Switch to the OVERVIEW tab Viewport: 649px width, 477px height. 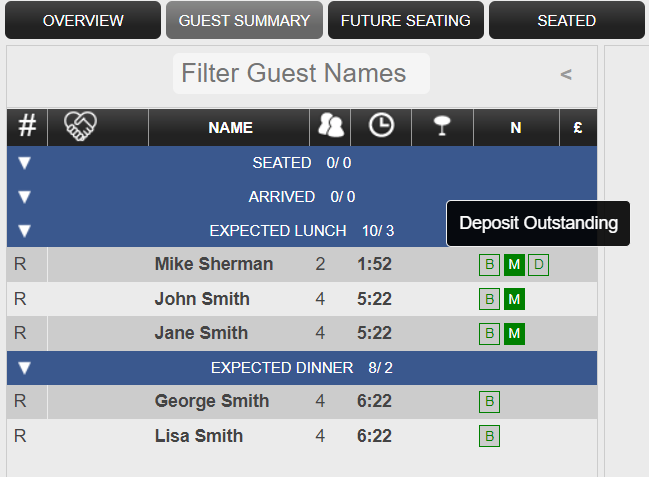click(83, 20)
